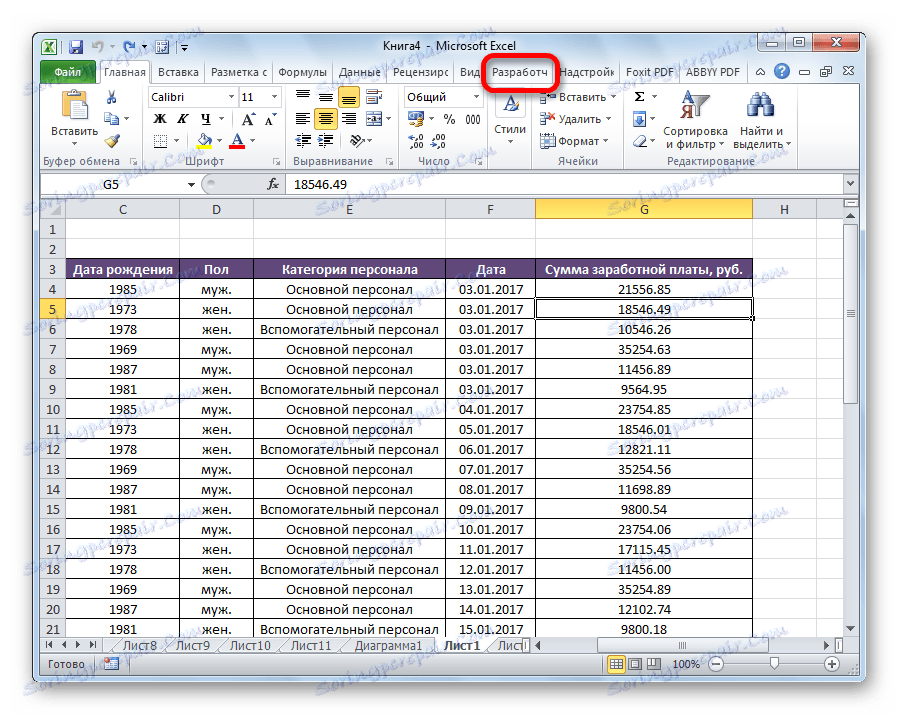This screenshot has height=715, width=899.
Task: Toggle top vertical alignment
Action: [303, 97]
